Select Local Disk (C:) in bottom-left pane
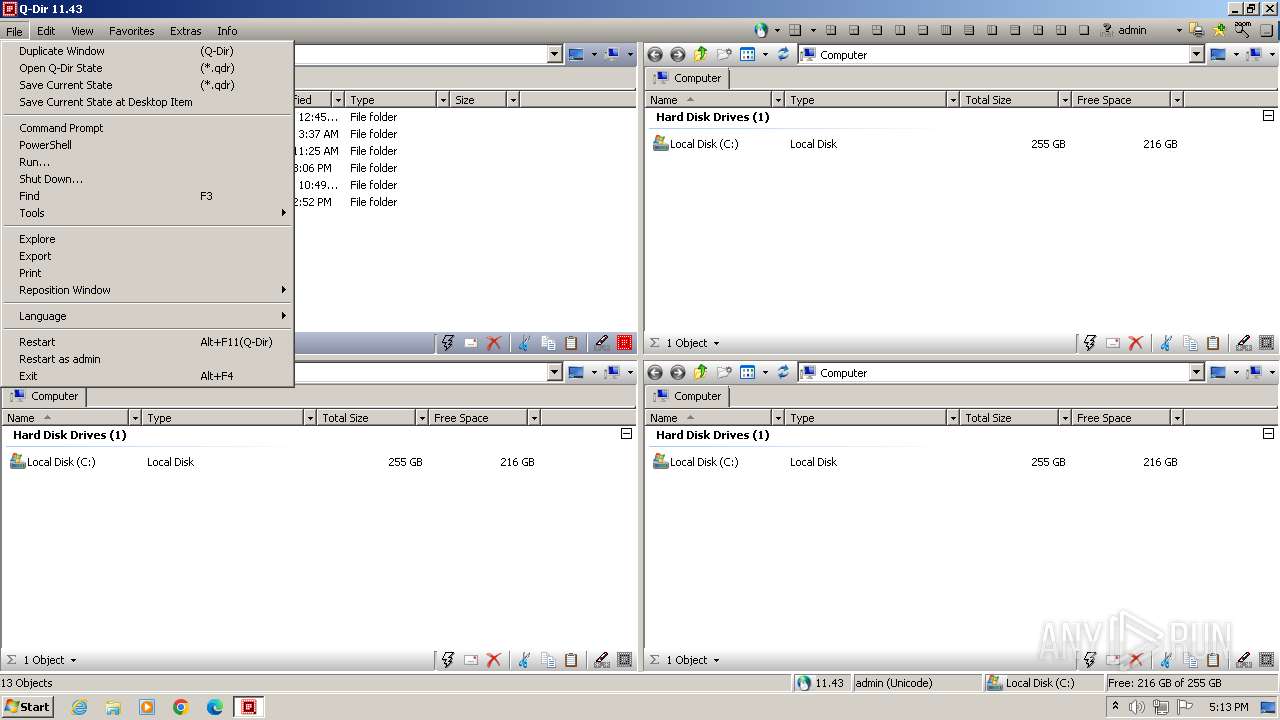 tap(53, 462)
